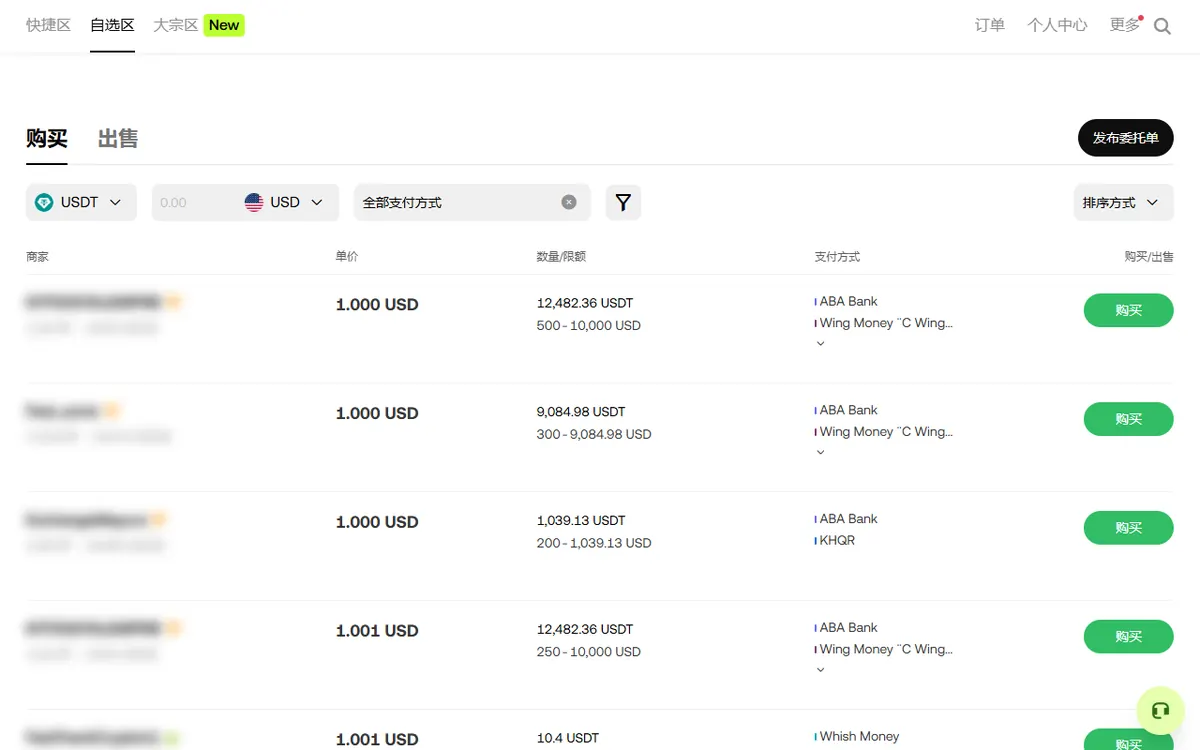Click the US flag currency icon
Image resolution: width=1200 pixels, height=750 pixels.
pyautogui.click(x=254, y=202)
